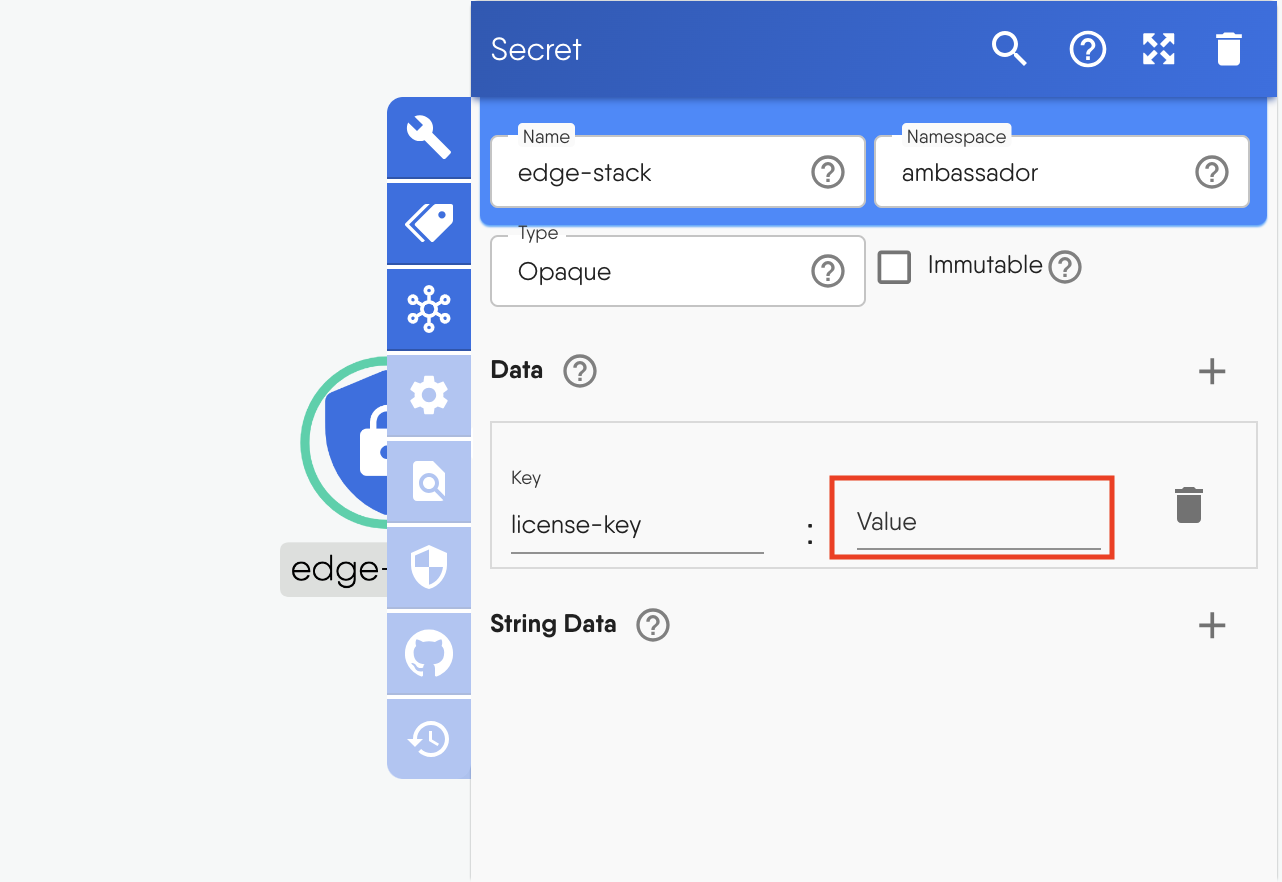The width and height of the screenshot is (1282, 882).
Task: Click the search magnifier icon in Secret header
Action: 1009,49
